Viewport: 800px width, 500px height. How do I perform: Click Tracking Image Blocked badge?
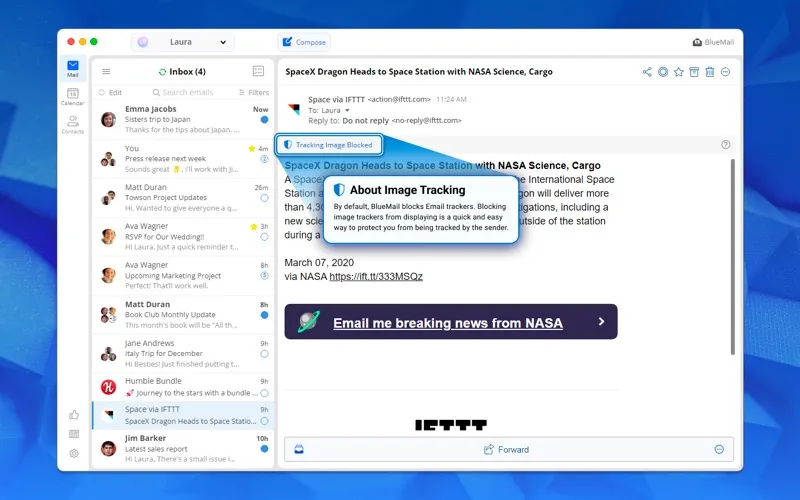(x=329, y=145)
